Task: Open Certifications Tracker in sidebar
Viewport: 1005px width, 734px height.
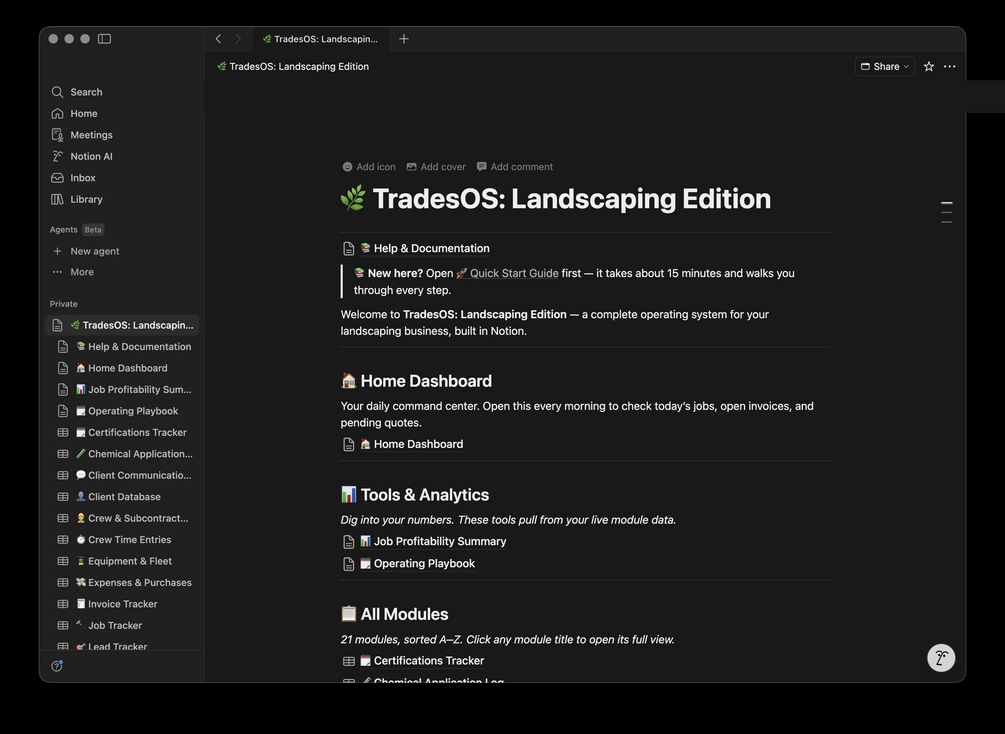Action: pyautogui.click(x=122, y=432)
